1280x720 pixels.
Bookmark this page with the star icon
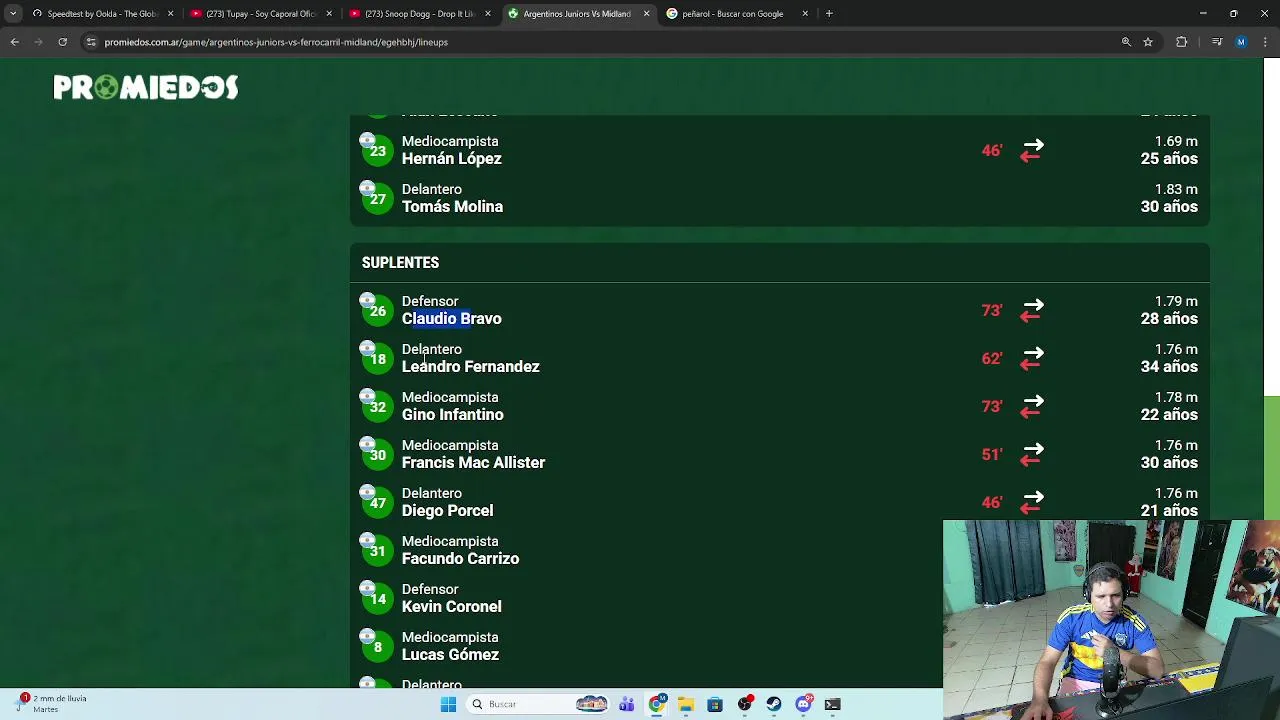1148,42
